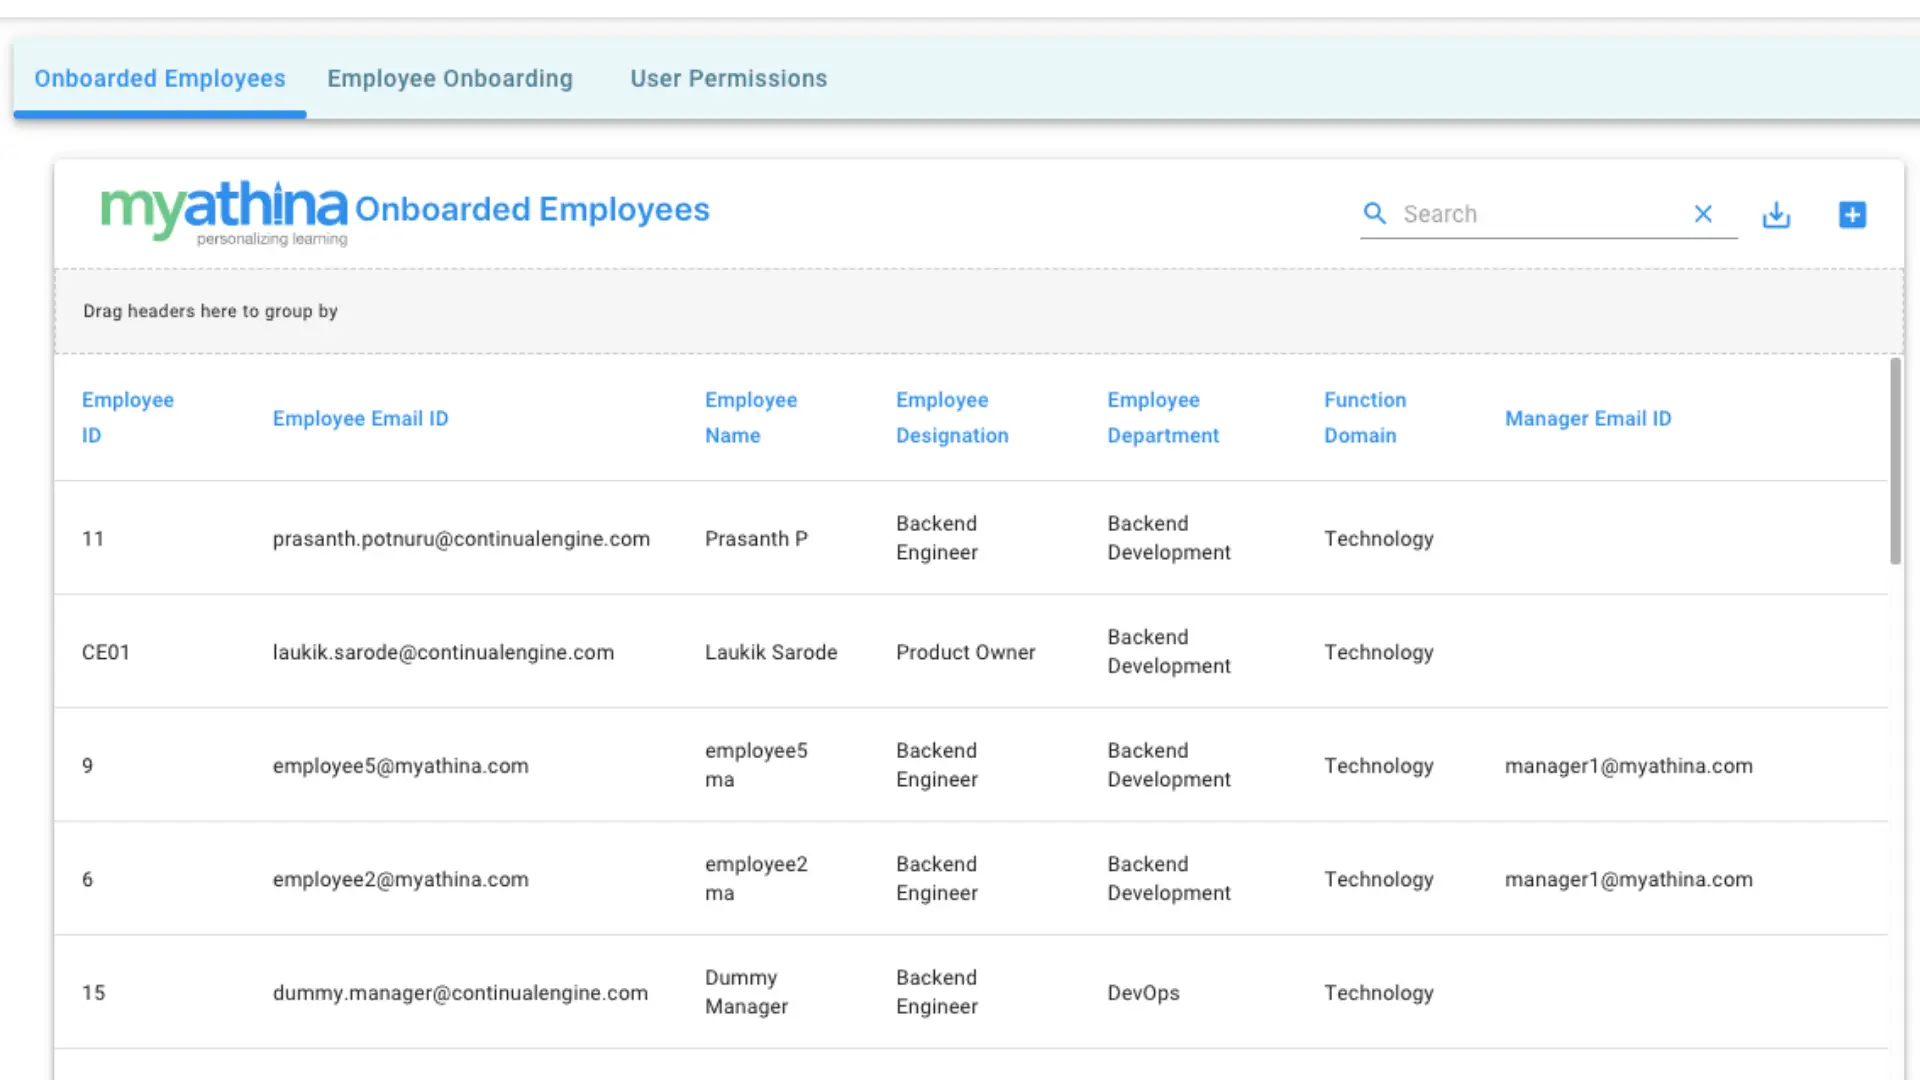
Task: Click Employee ID cell 6
Action: [88, 880]
